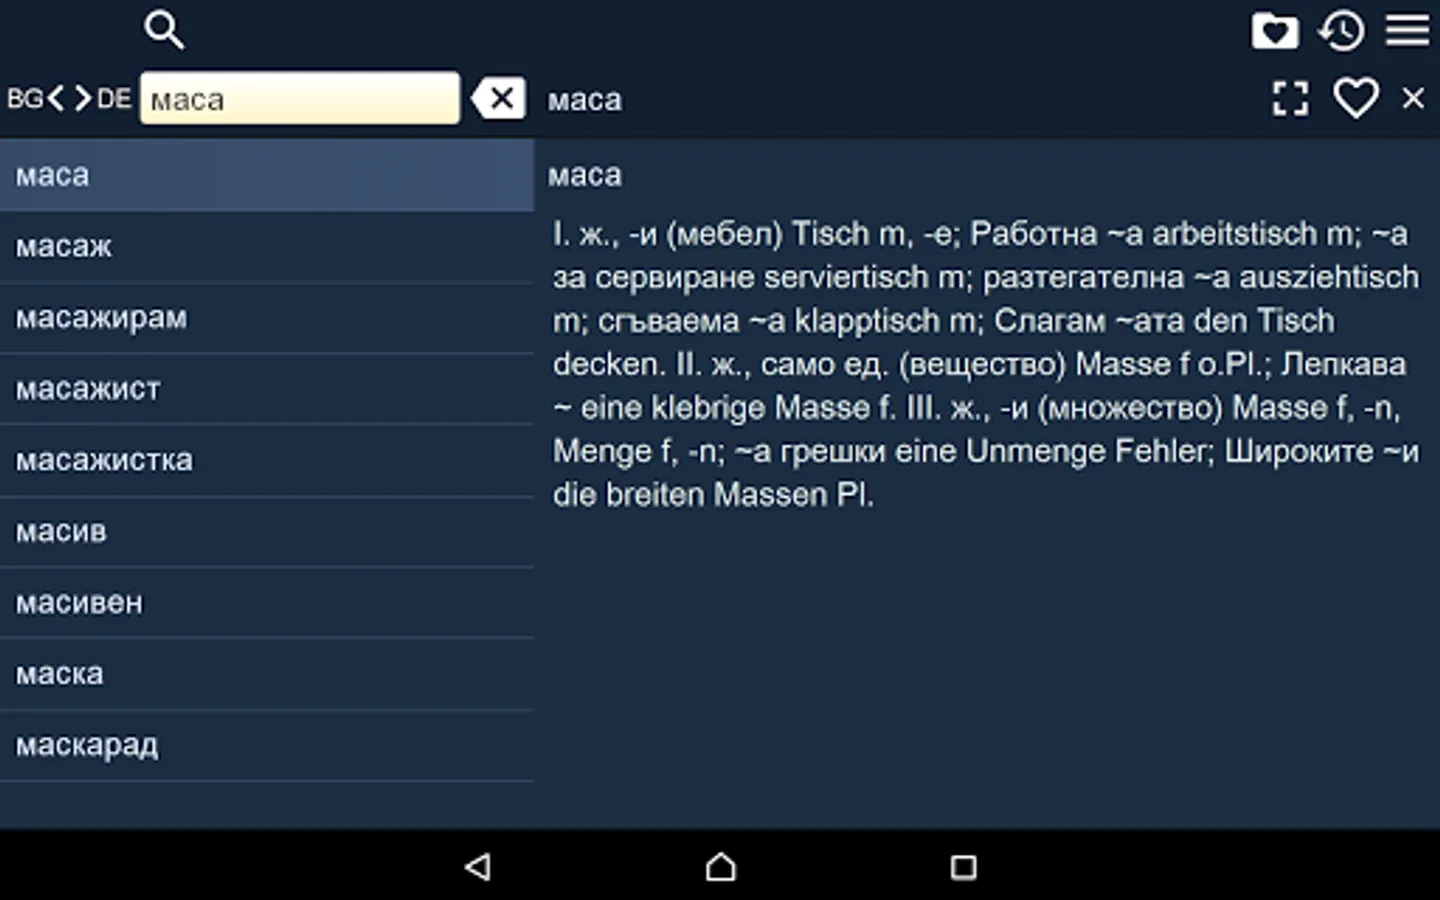Add маса to favorites heart
Viewport: 1440px width, 900px height.
(1356, 98)
